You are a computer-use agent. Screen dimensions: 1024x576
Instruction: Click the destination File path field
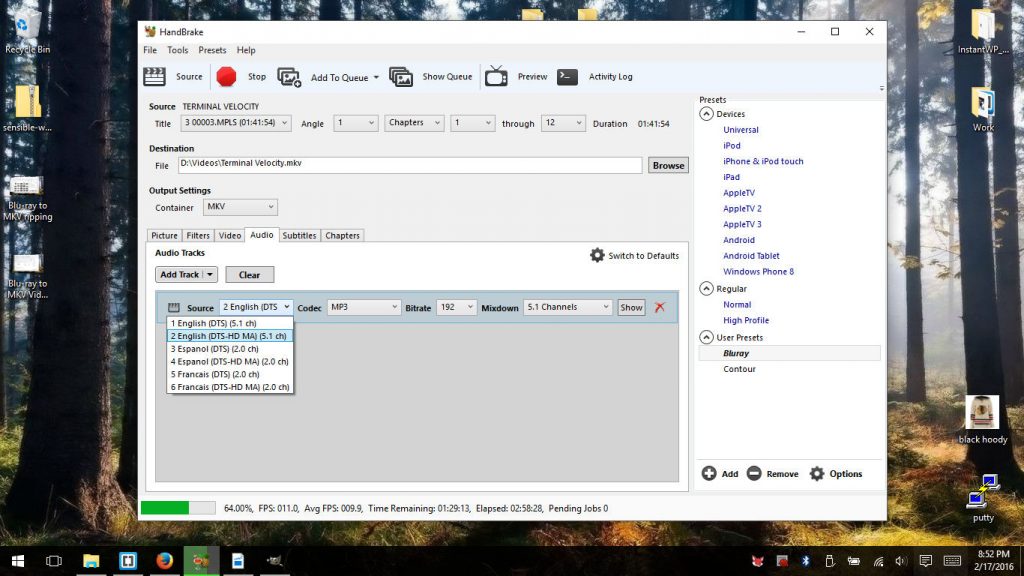pos(410,165)
